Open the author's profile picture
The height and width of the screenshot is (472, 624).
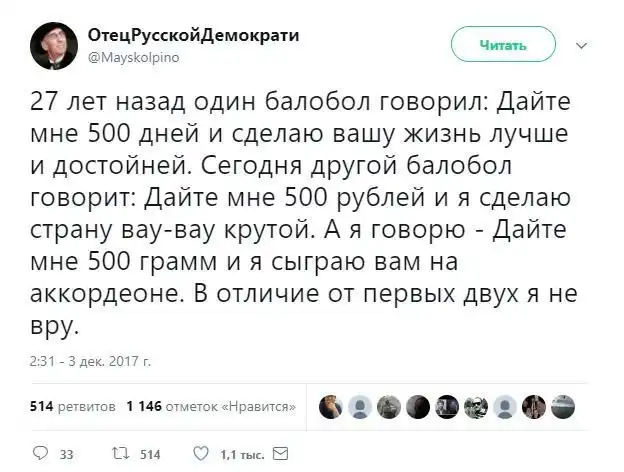(x=54, y=46)
